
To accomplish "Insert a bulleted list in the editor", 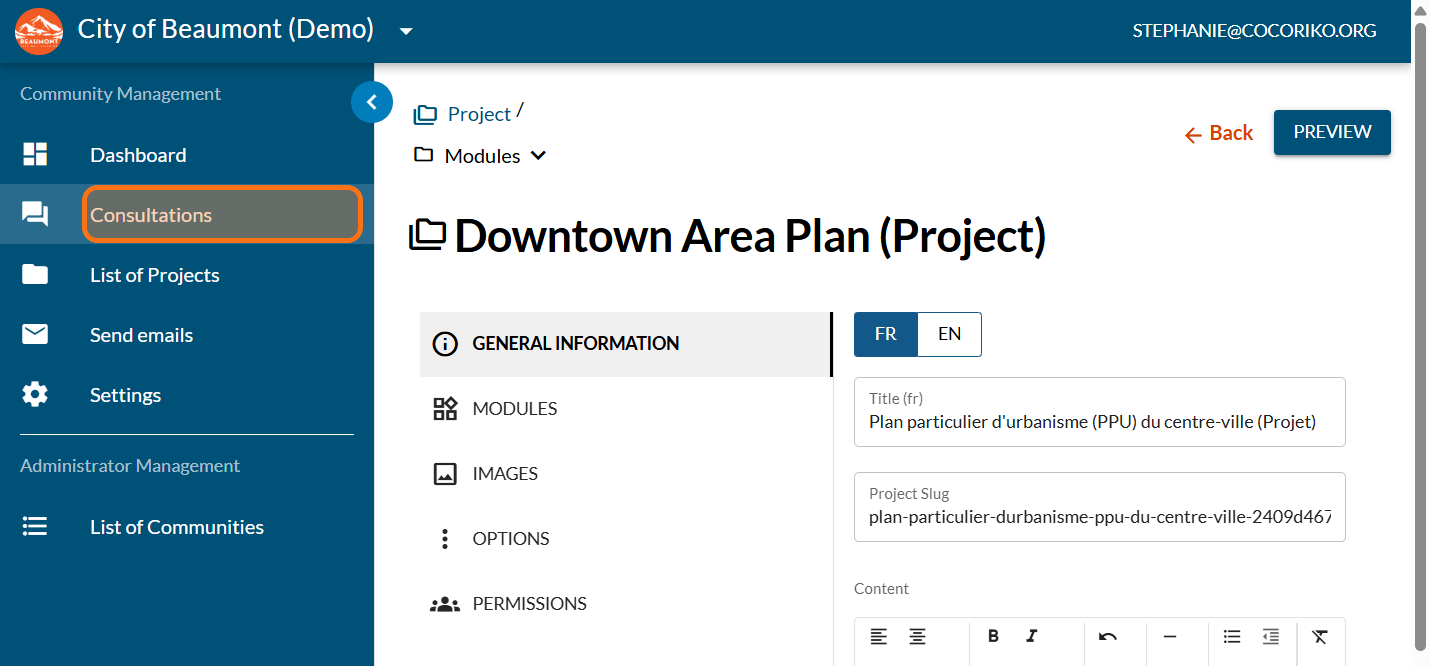I will coord(1232,636).
